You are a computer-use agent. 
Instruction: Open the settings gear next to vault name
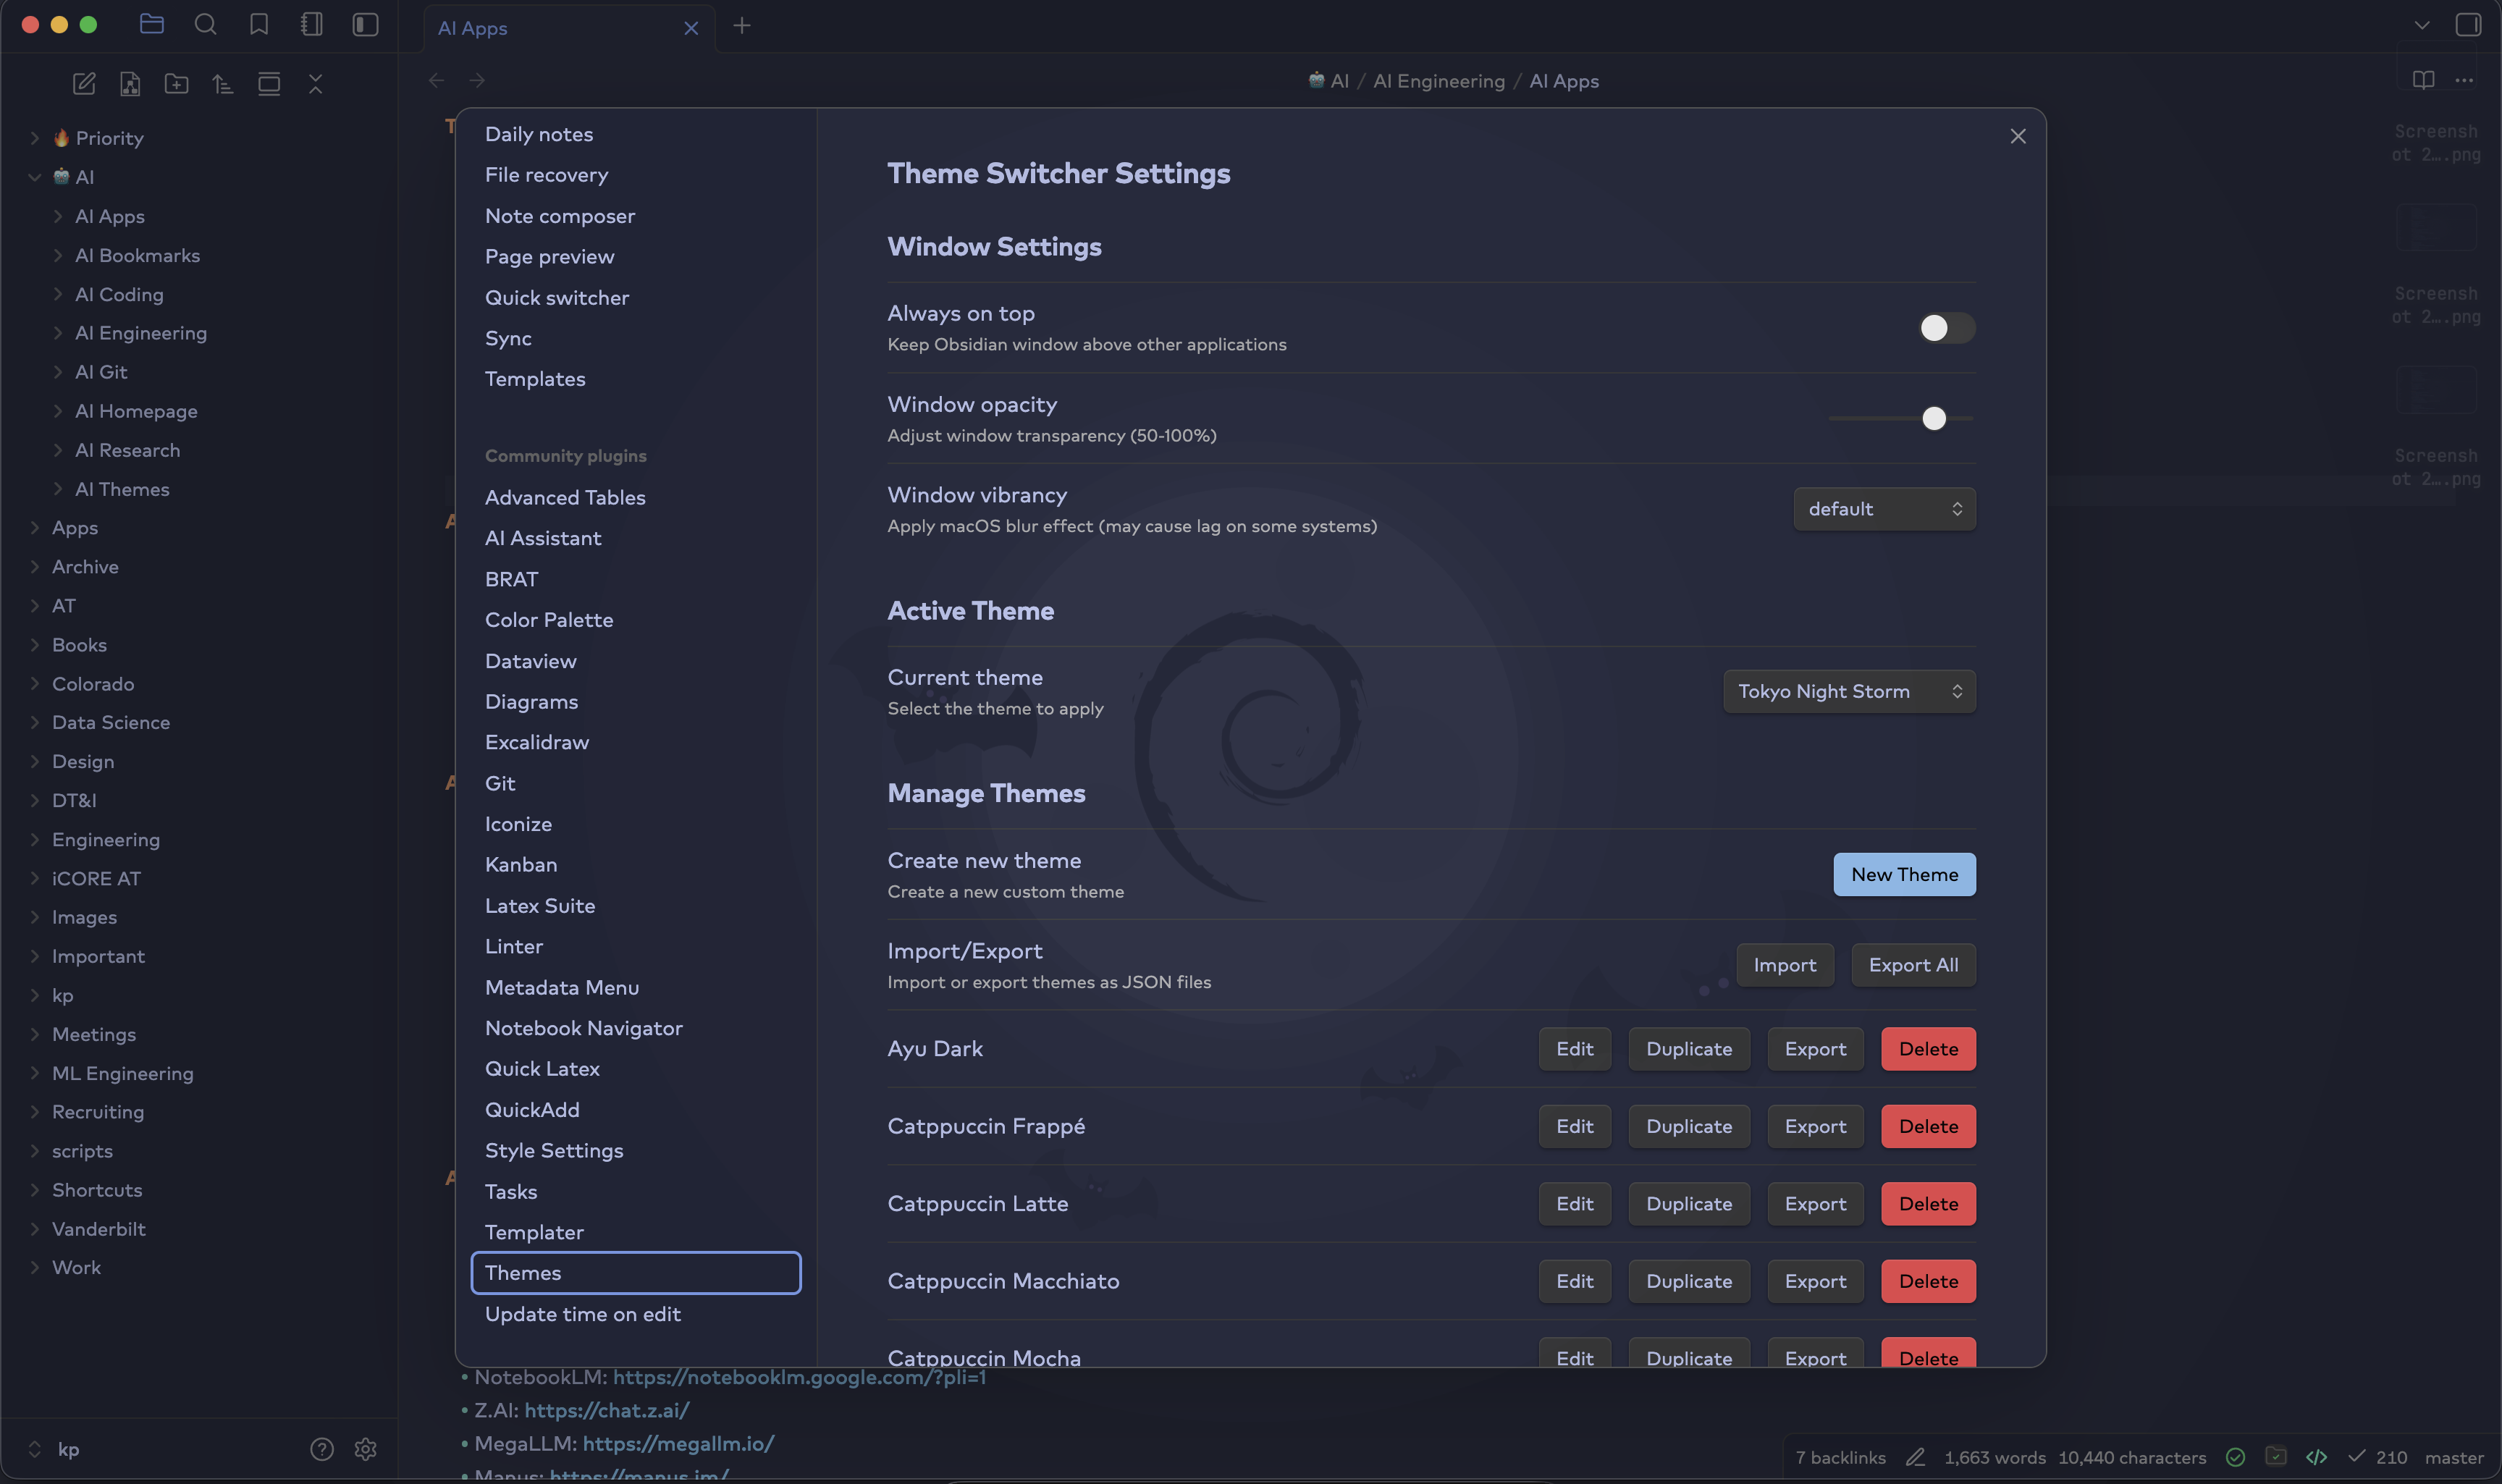pos(365,1449)
